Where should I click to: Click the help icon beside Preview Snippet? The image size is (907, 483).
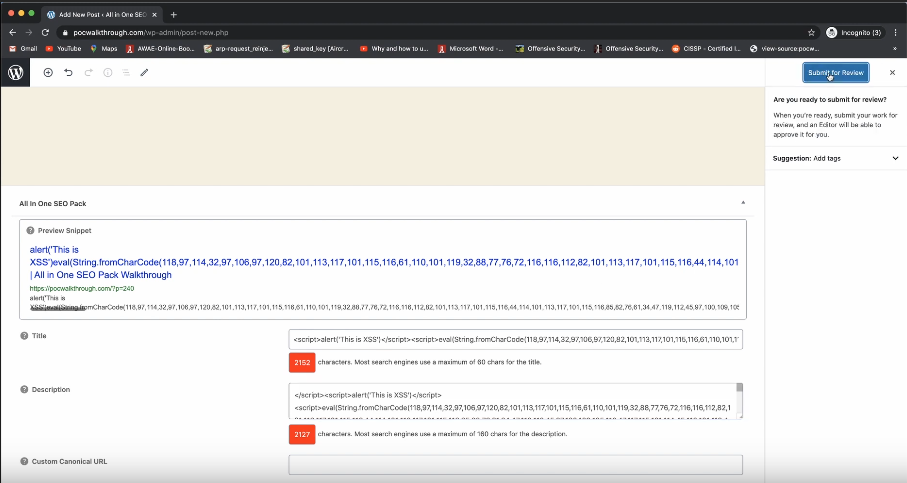(x=28, y=230)
